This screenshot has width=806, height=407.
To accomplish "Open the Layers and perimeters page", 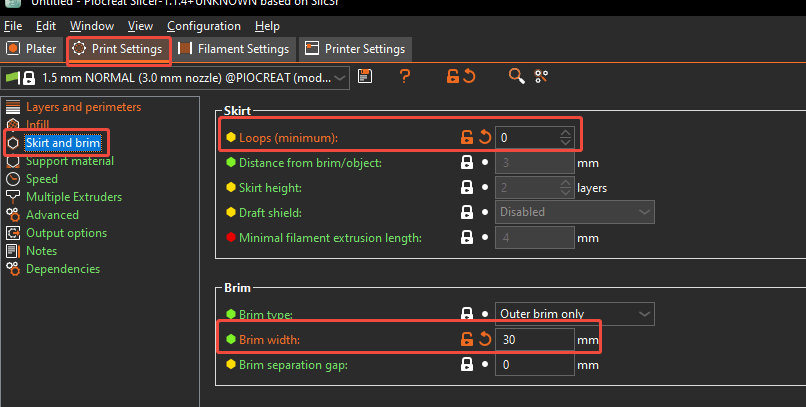I will [x=83, y=107].
